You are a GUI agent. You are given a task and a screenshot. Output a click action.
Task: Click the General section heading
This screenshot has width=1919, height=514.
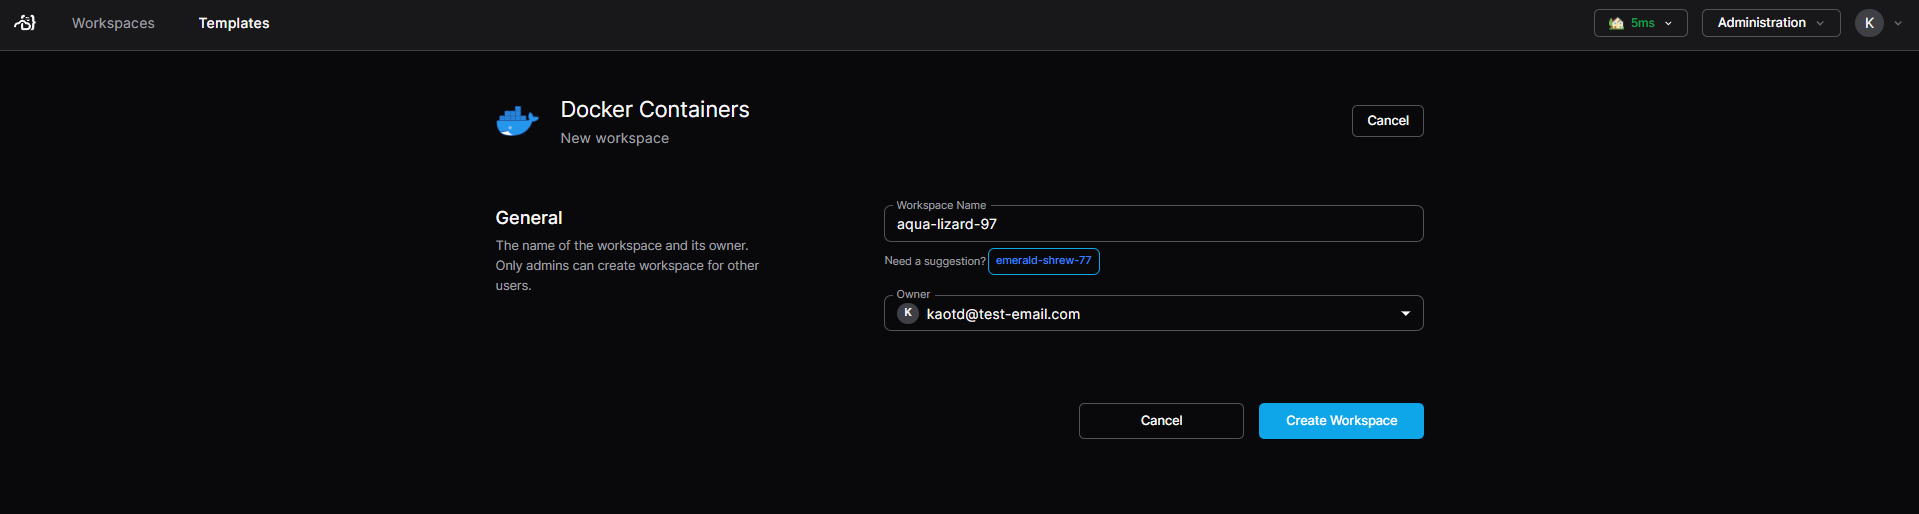click(x=529, y=218)
